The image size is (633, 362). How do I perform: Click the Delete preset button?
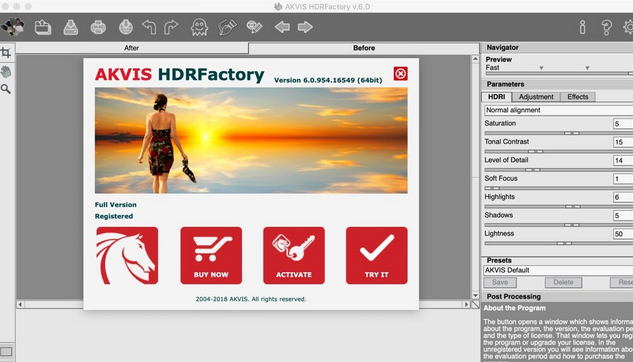pos(563,282)
